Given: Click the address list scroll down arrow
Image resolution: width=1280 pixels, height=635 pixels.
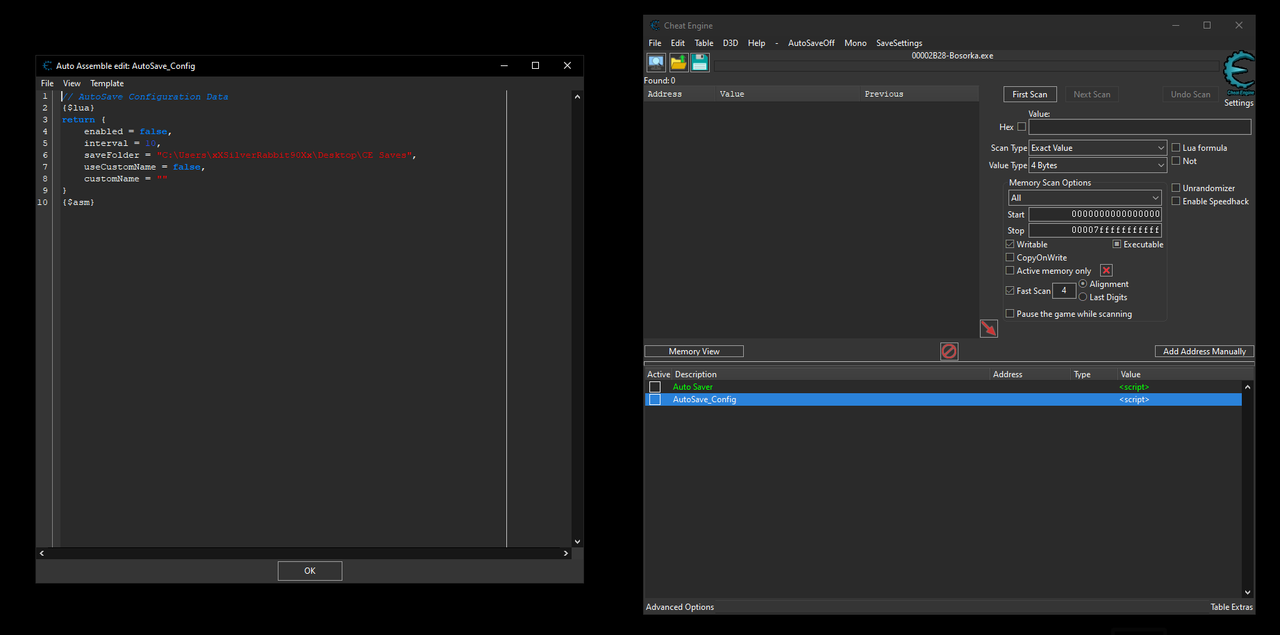Looking at the screenshot, I should 1247,592.
